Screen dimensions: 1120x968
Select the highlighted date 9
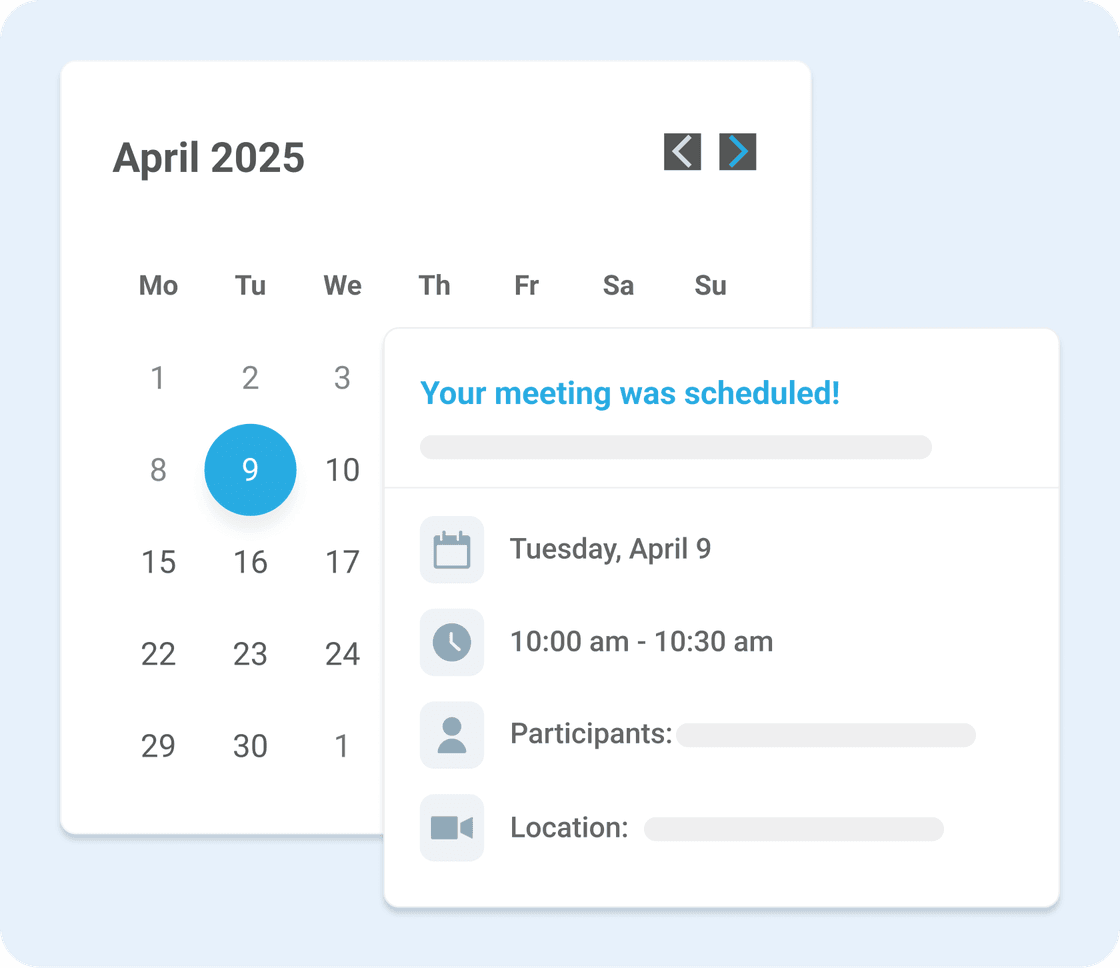[x=250, y=470]
